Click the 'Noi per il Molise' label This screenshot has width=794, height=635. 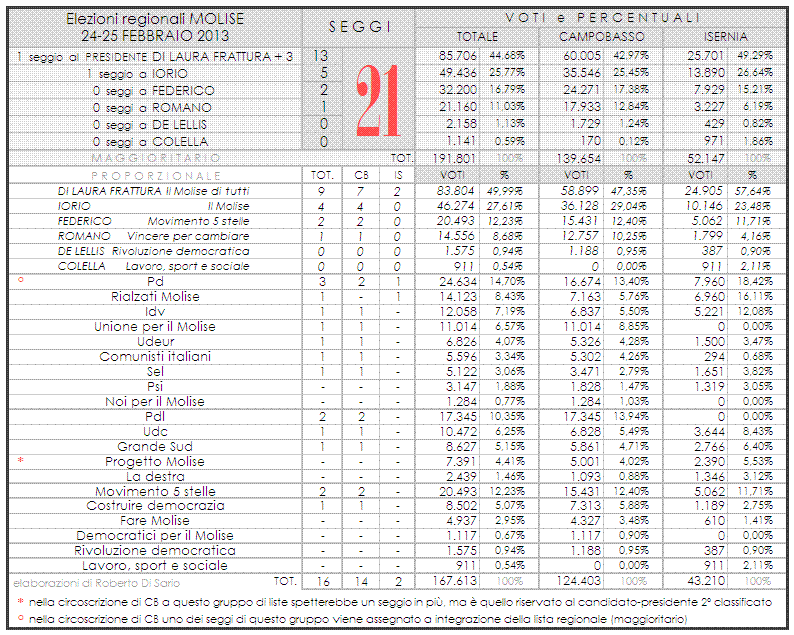pyautogui.click(x=155, y=402)
